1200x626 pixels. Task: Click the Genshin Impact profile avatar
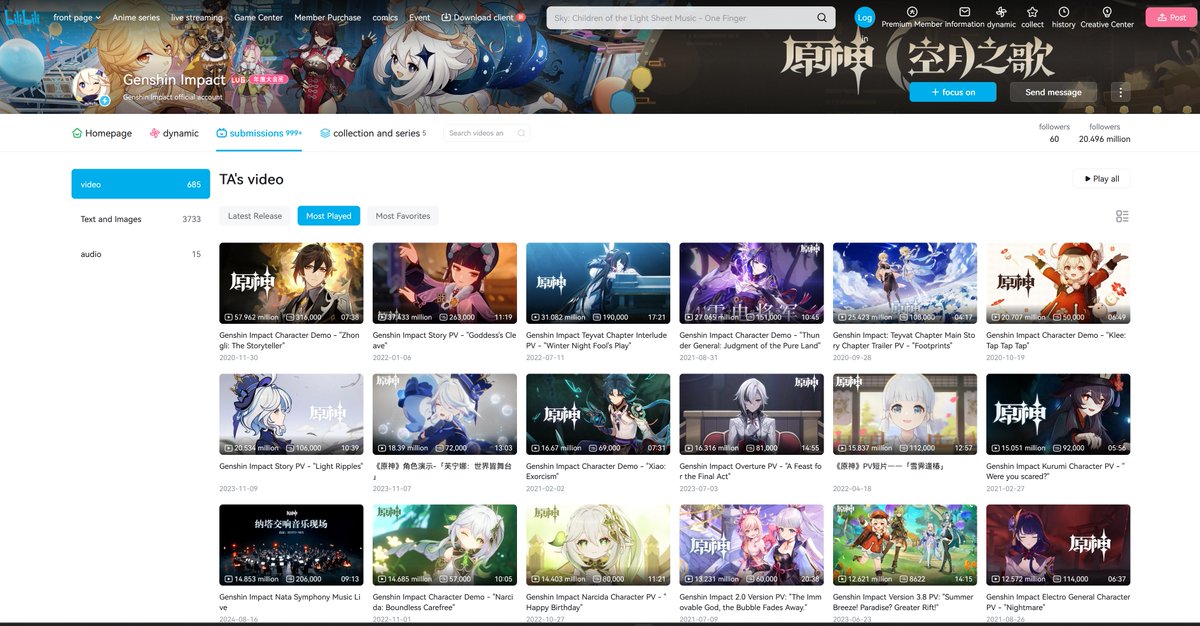pyautogui.click(x=91, y=88)
